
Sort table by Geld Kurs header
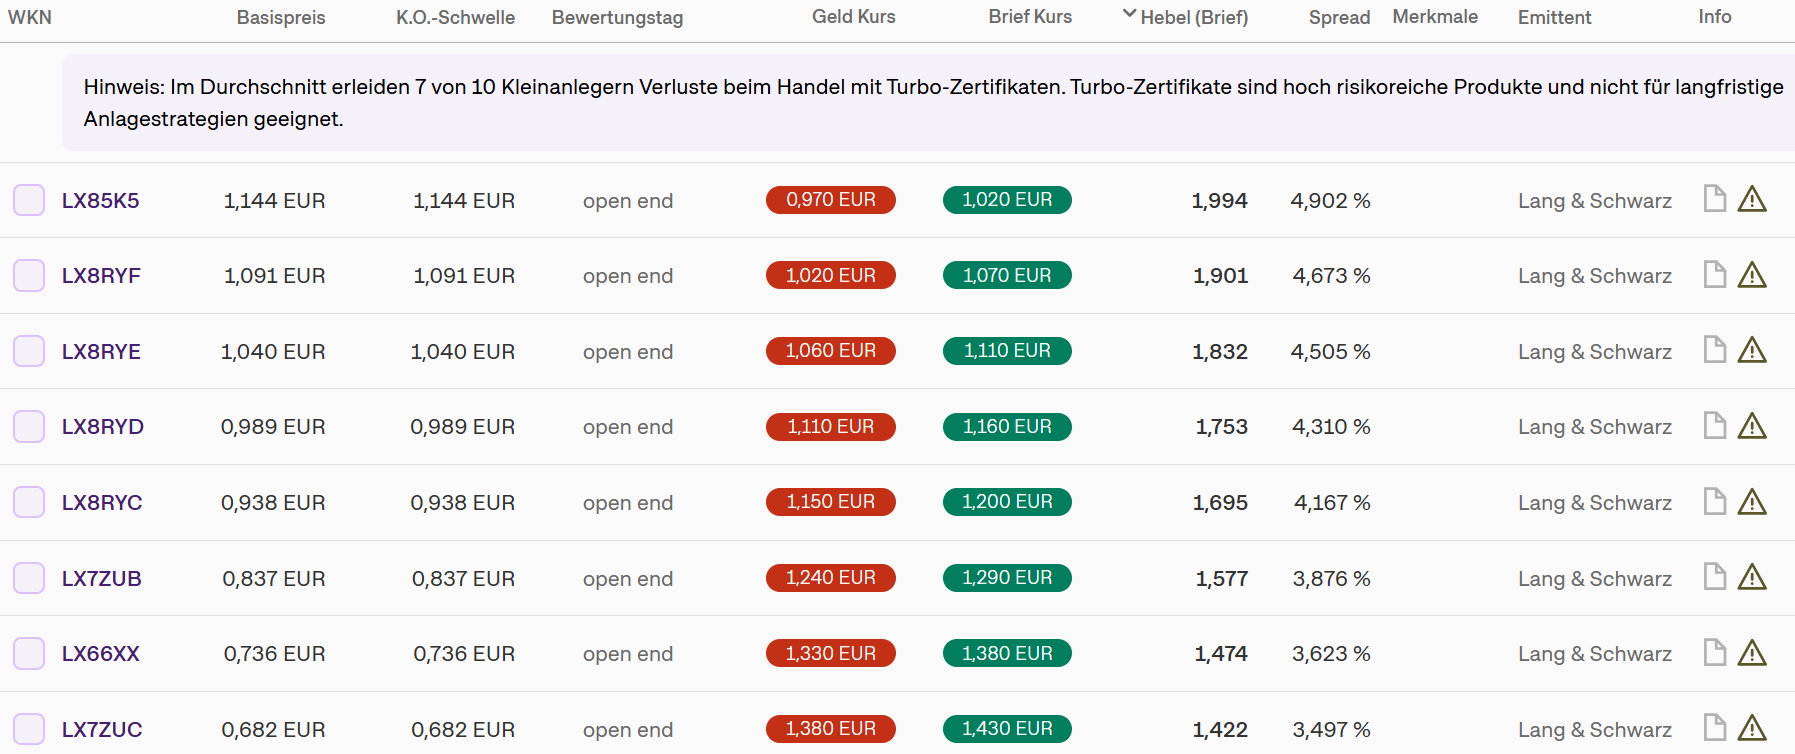click(853, 17)
